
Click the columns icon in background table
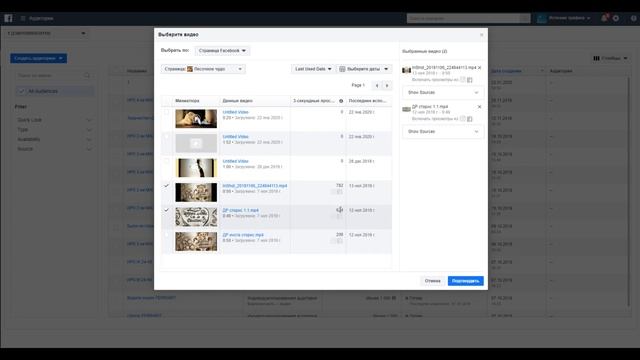[596, 58]
